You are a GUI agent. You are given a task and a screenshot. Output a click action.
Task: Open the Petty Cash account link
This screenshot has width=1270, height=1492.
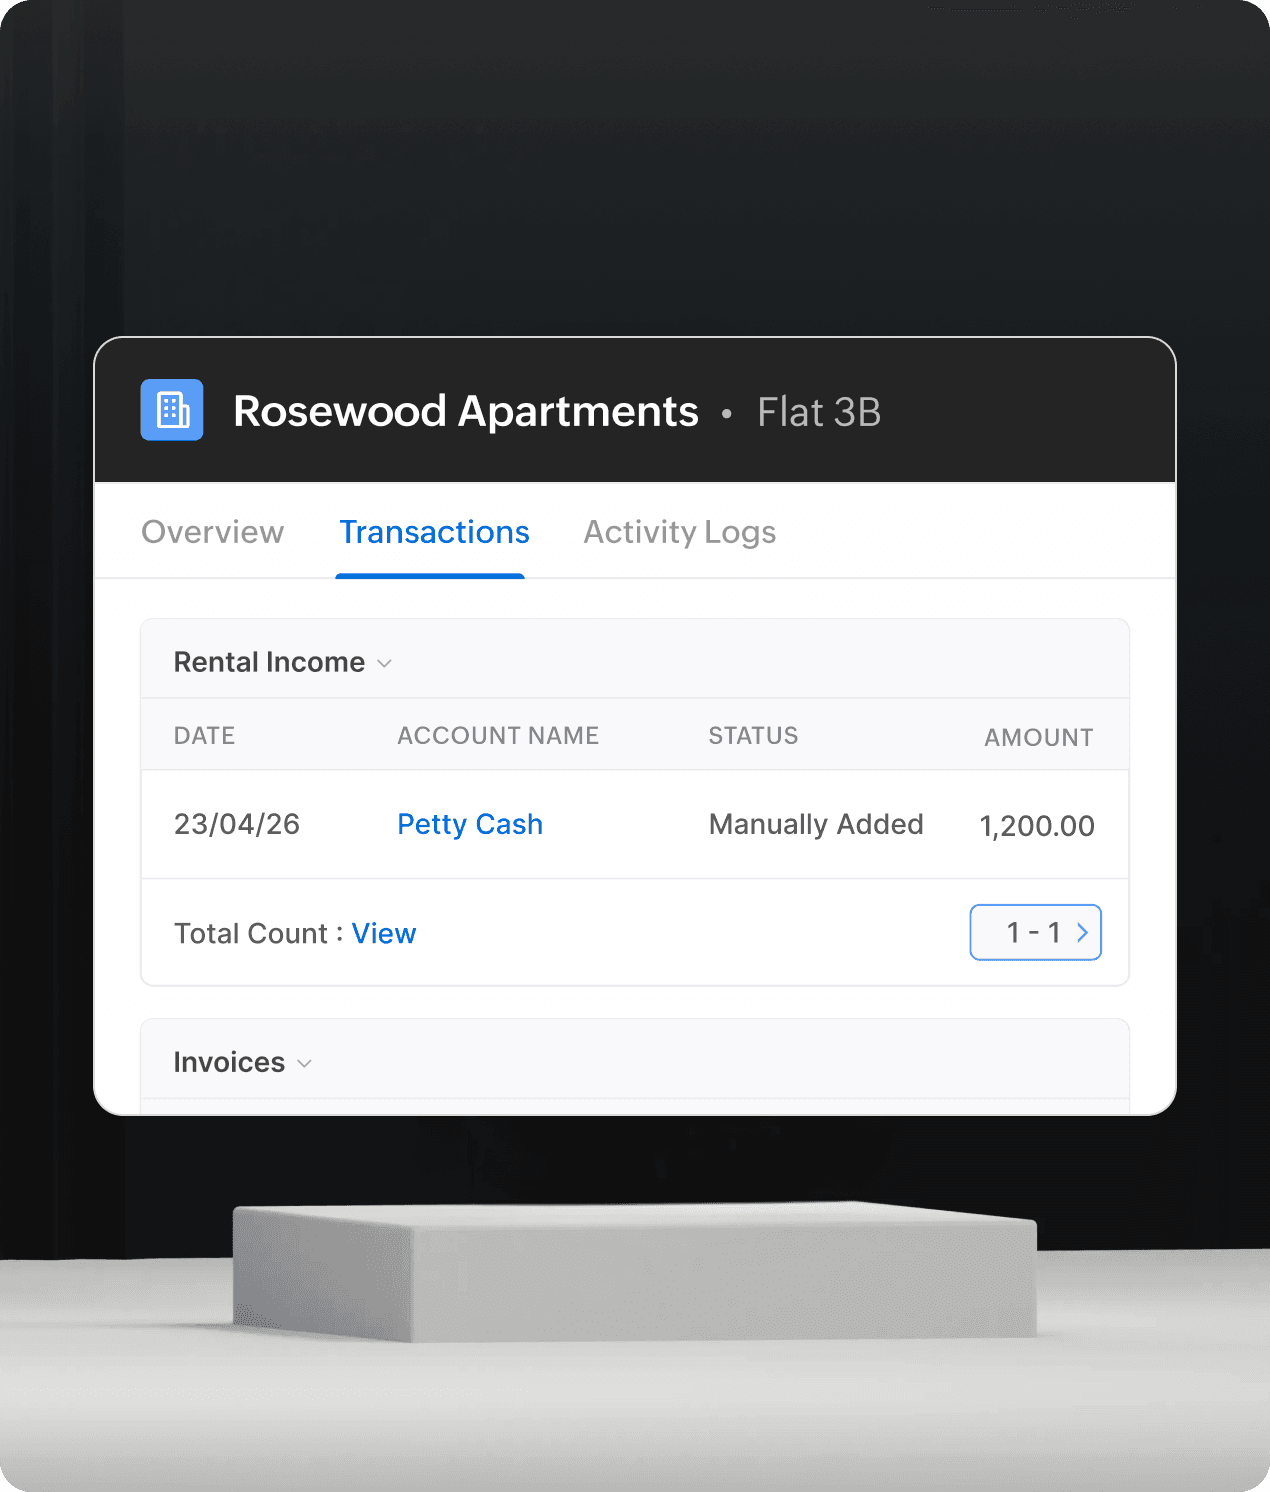coord(470,824)
